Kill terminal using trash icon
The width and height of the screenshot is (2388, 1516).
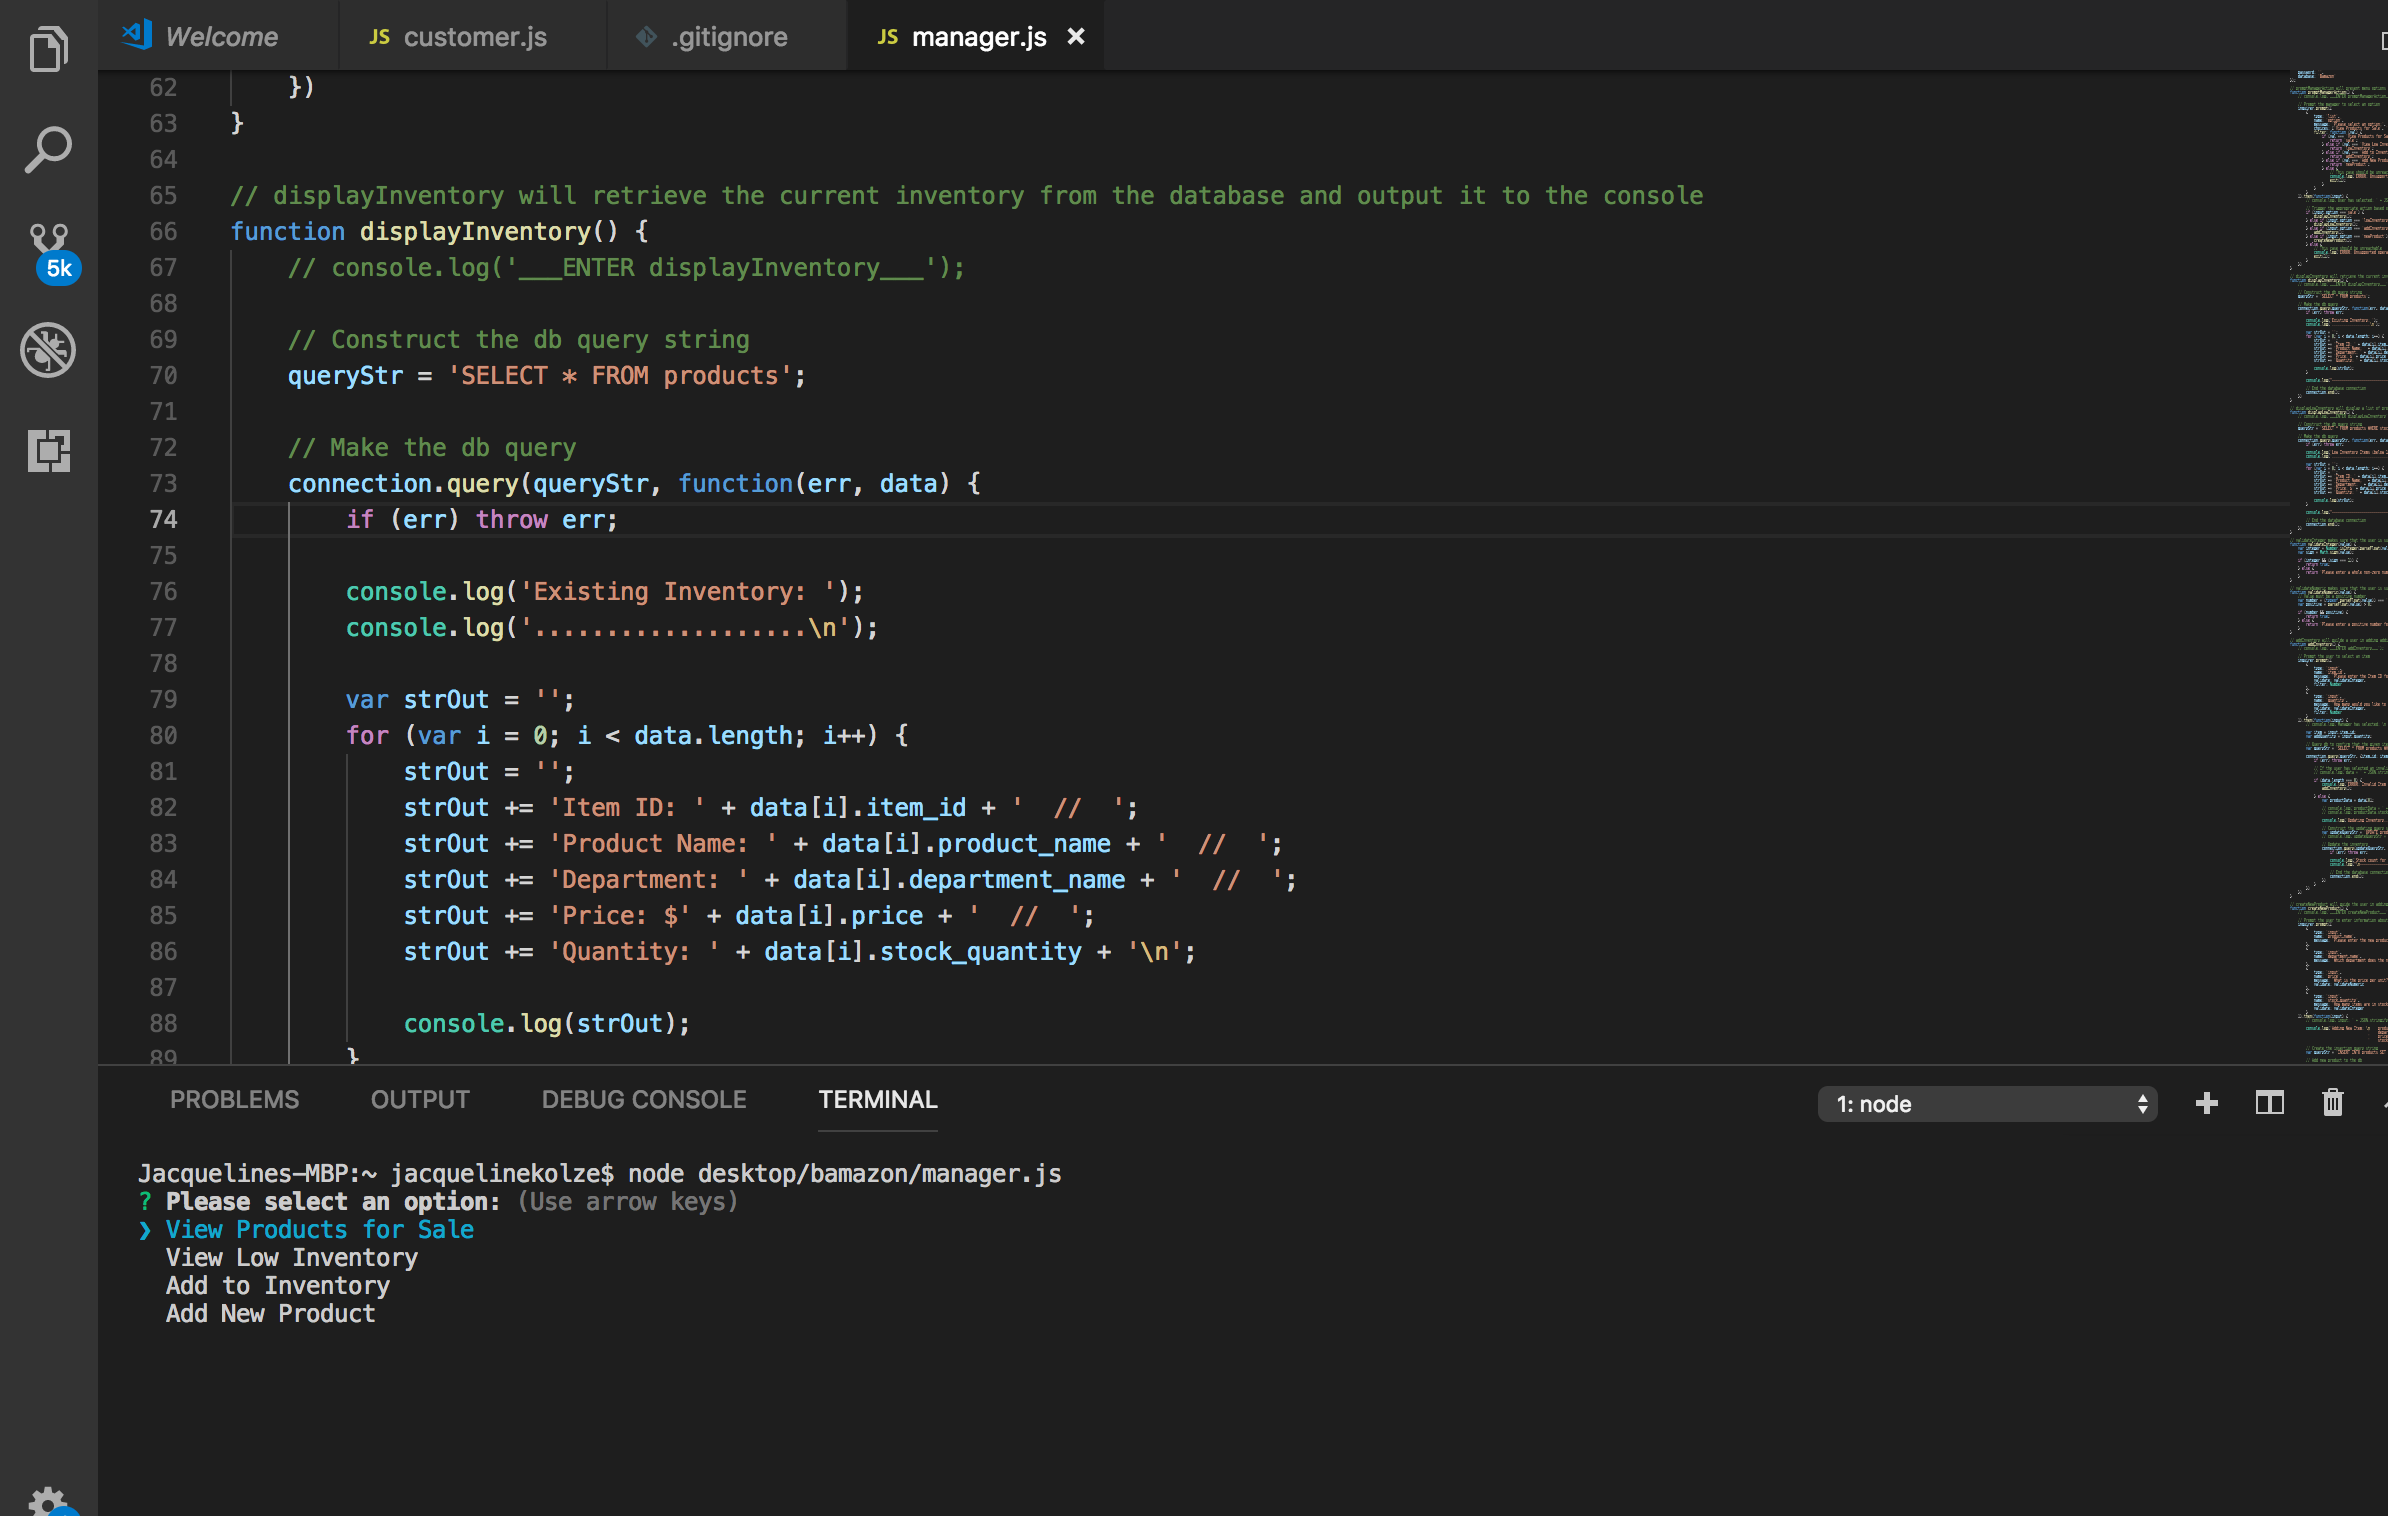pos(2332,1103)
